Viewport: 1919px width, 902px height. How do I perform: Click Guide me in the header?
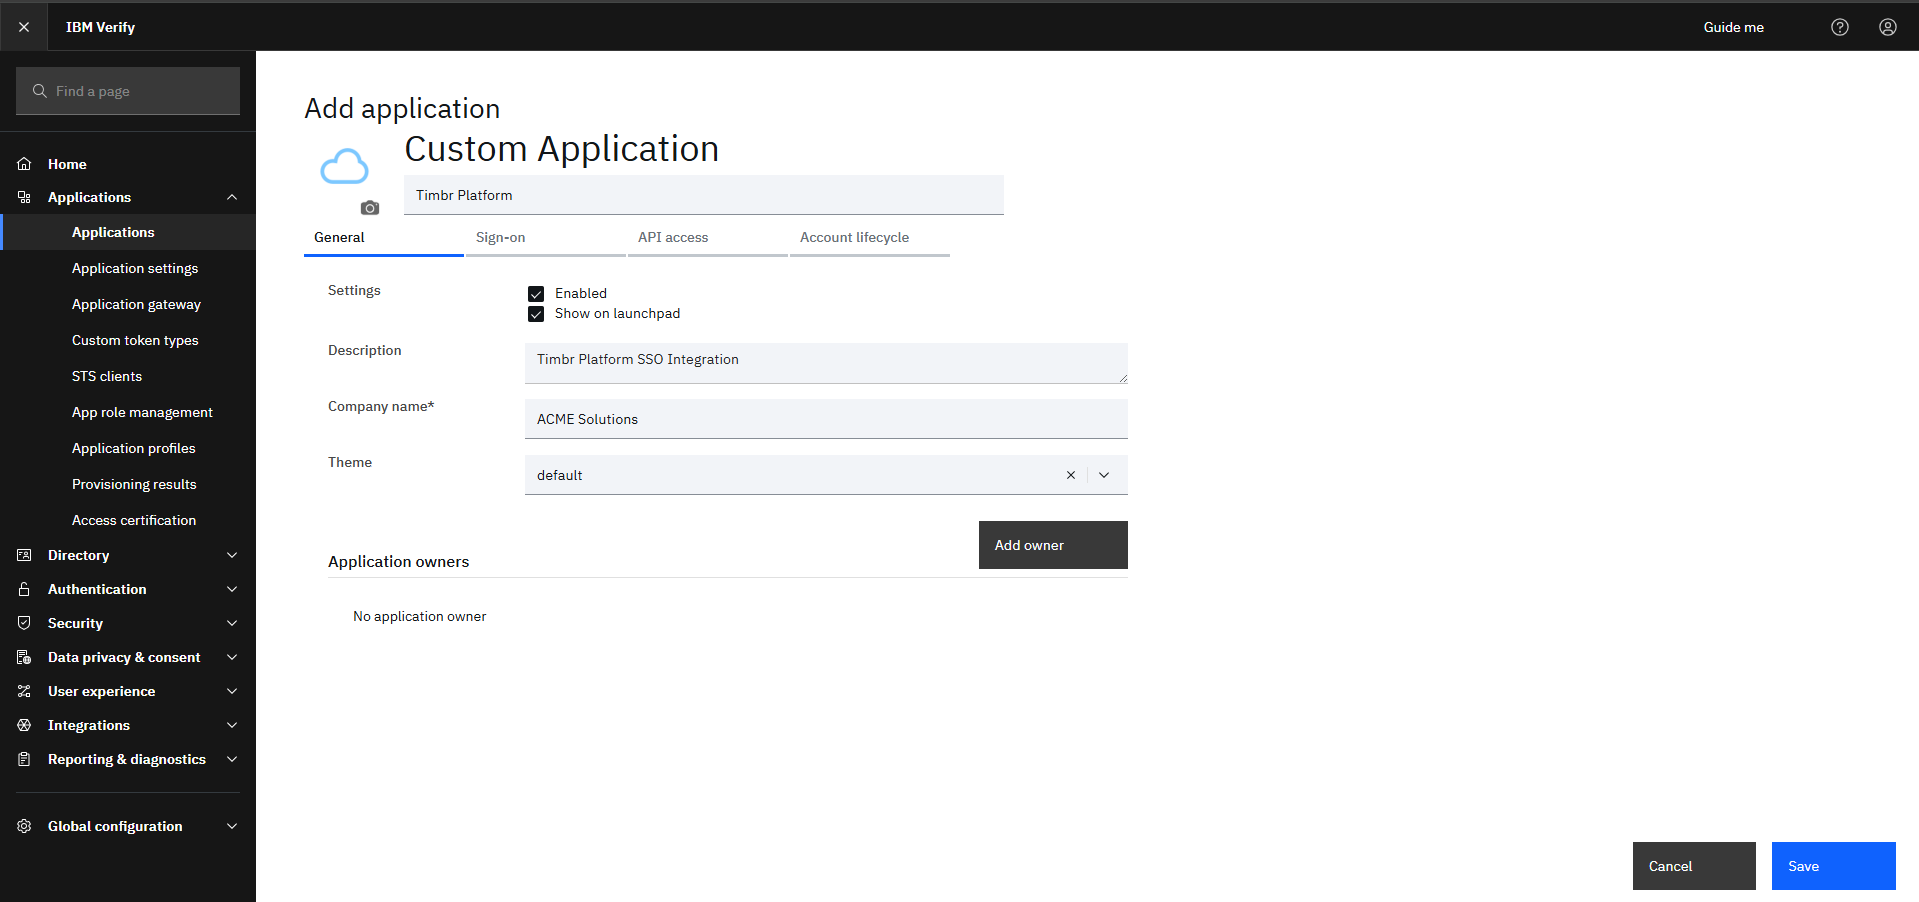[x=1733, y=27]
